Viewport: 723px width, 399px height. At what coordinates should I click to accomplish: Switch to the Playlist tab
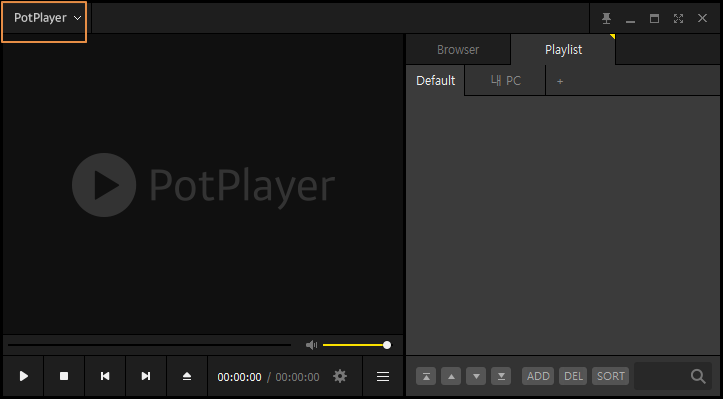click(563, 49)
